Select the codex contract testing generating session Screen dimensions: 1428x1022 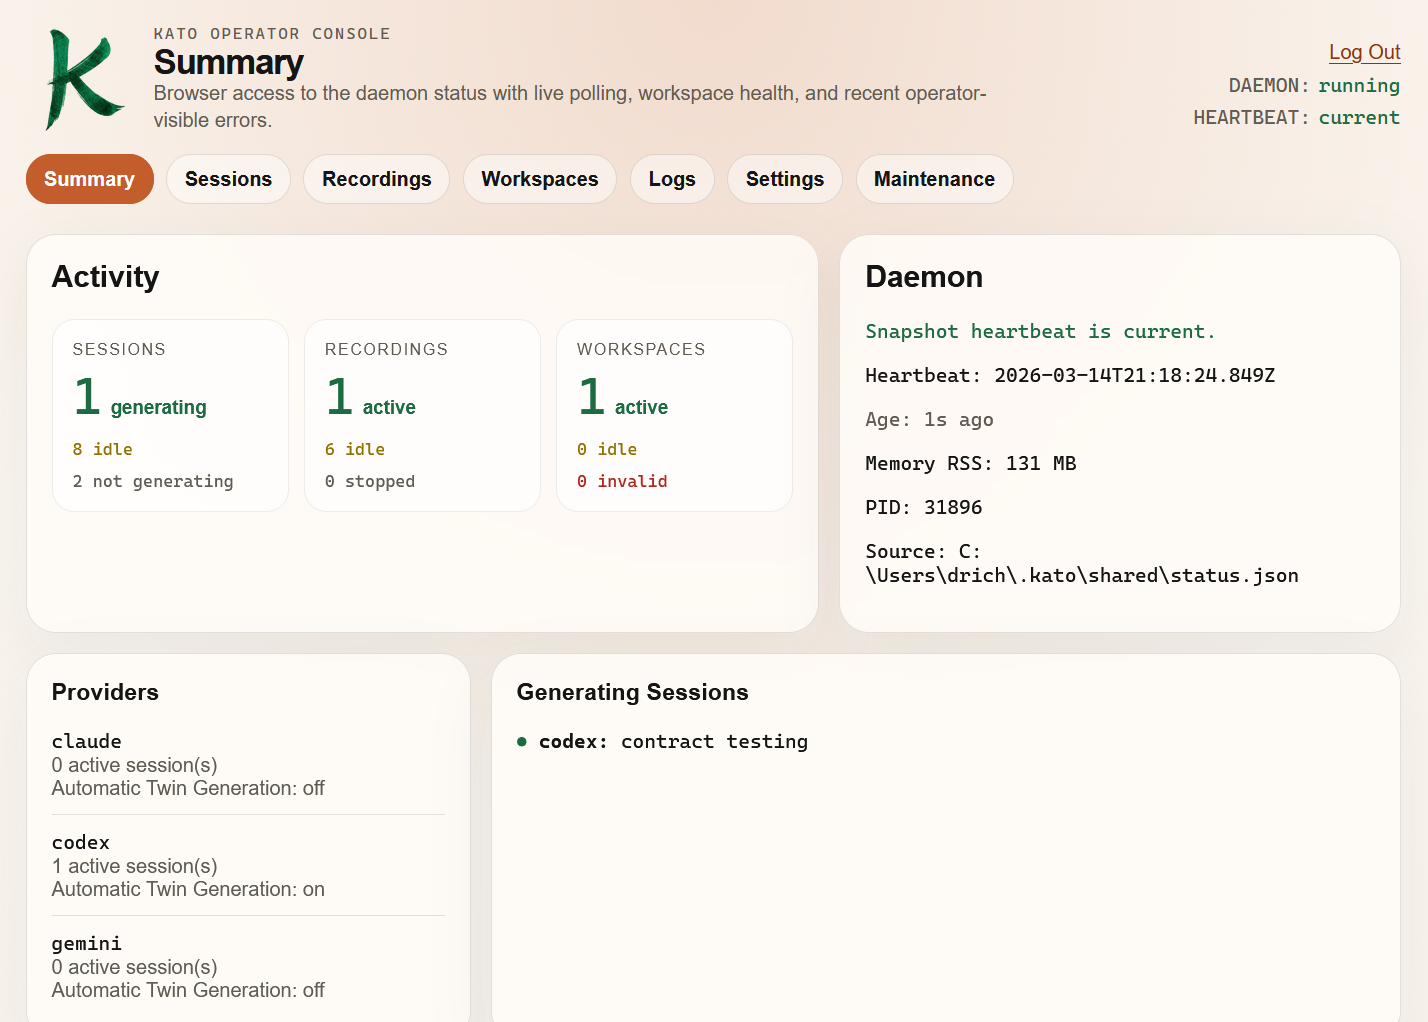click(672, 741)
